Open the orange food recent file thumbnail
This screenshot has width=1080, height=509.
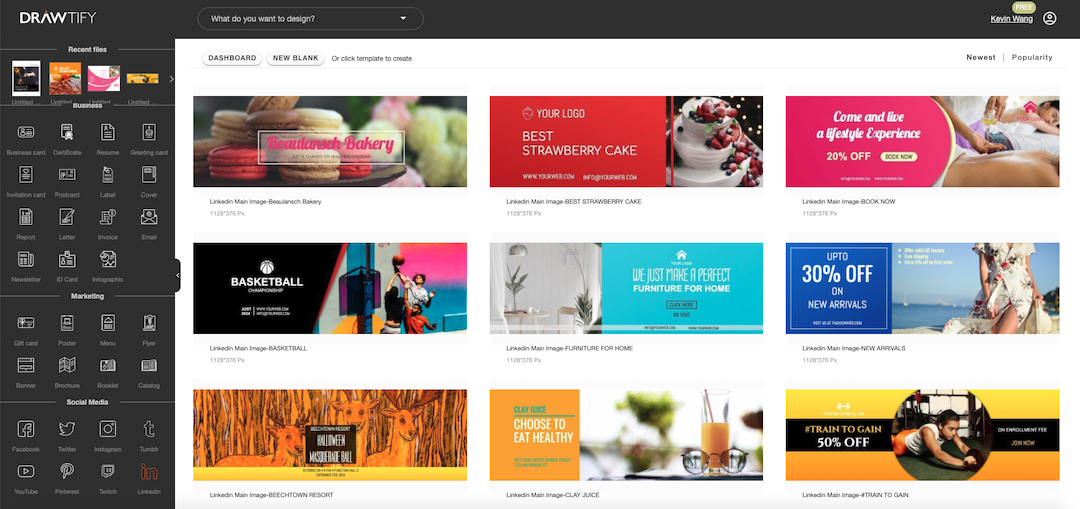pos(65,78)
